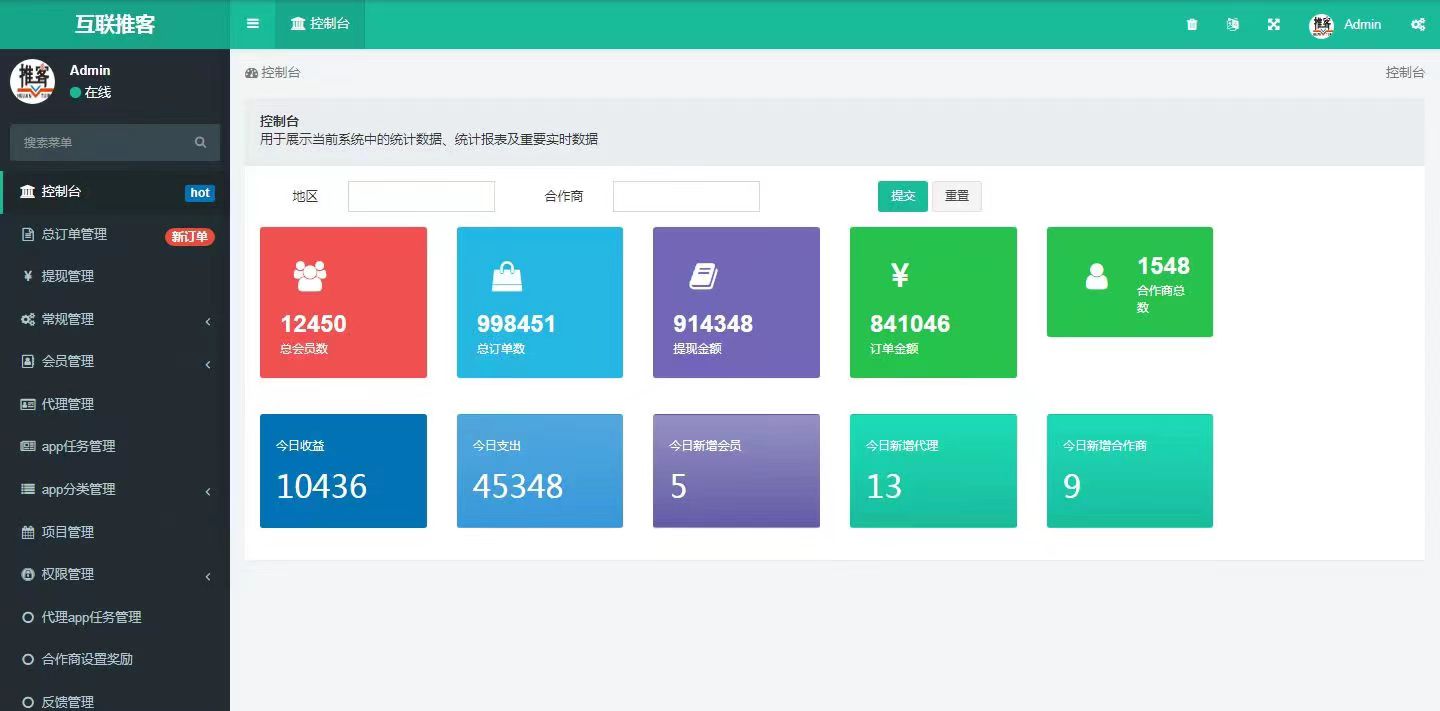Expand the 会员管理 sidebar menu
Viewport: 1440px width, 711px height.
115,362
